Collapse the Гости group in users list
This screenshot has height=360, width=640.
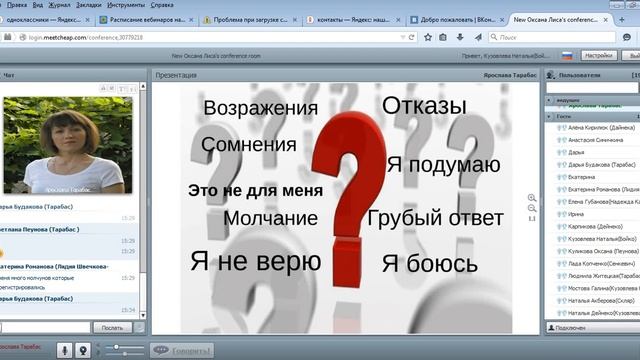(x=549, y=116)
